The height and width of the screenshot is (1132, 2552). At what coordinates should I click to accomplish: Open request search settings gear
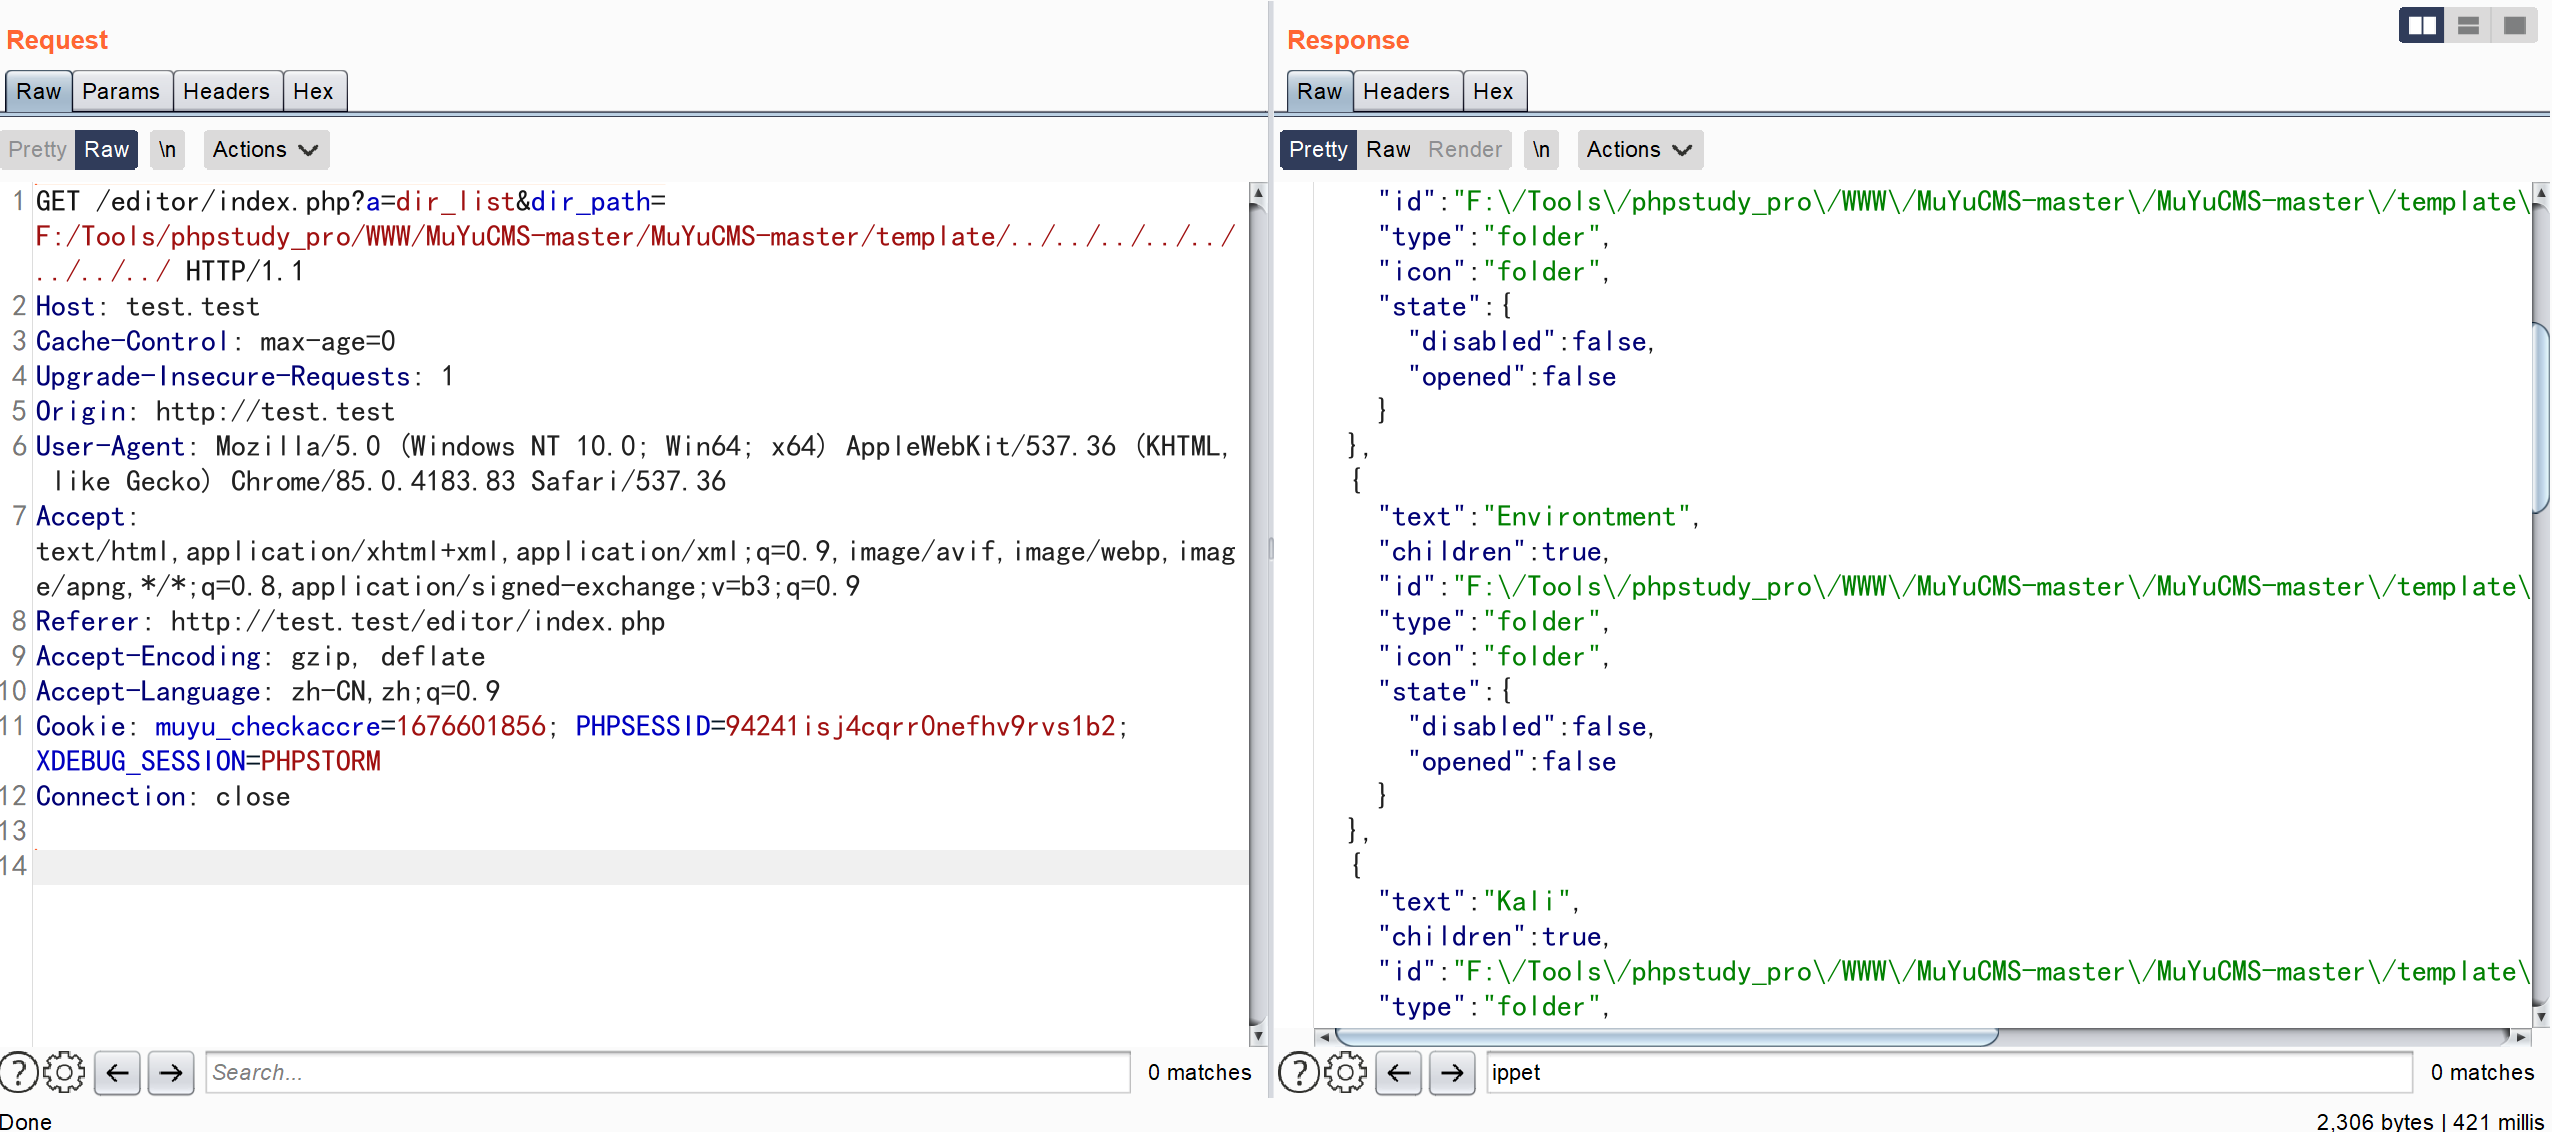tap(65, 1072)
